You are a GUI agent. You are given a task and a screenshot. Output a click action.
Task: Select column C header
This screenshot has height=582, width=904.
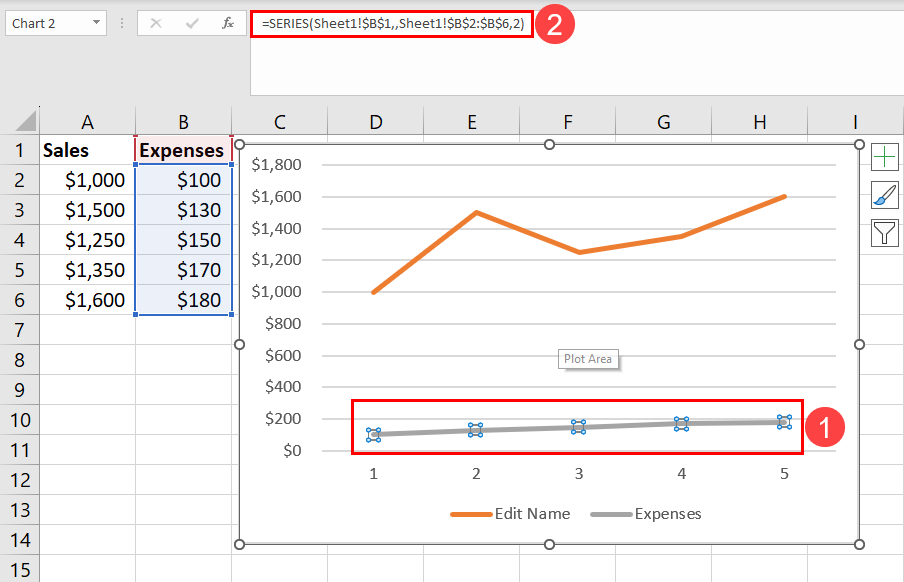pyautogui.click(x=280, y=122)
